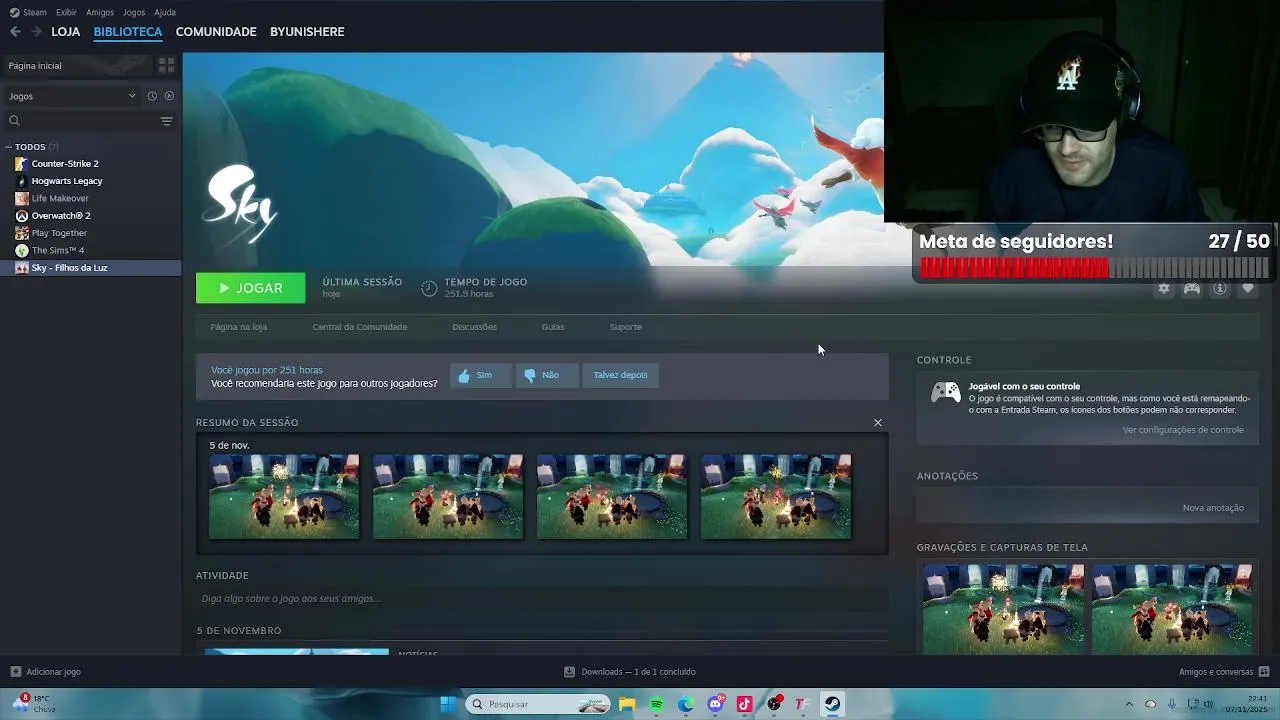Open the BYUNISHERE profile tab
Image resolution: width=1280 pixels, height=720 pixels.
pos(307,32)
